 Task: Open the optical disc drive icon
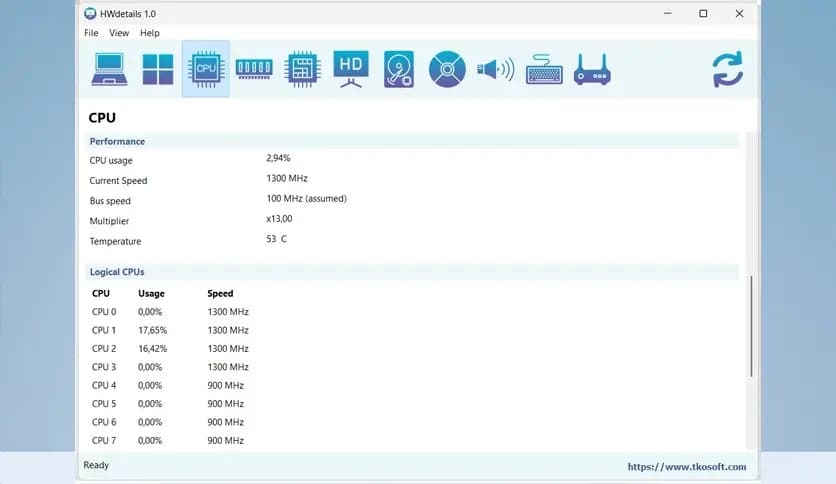(447, 69)
